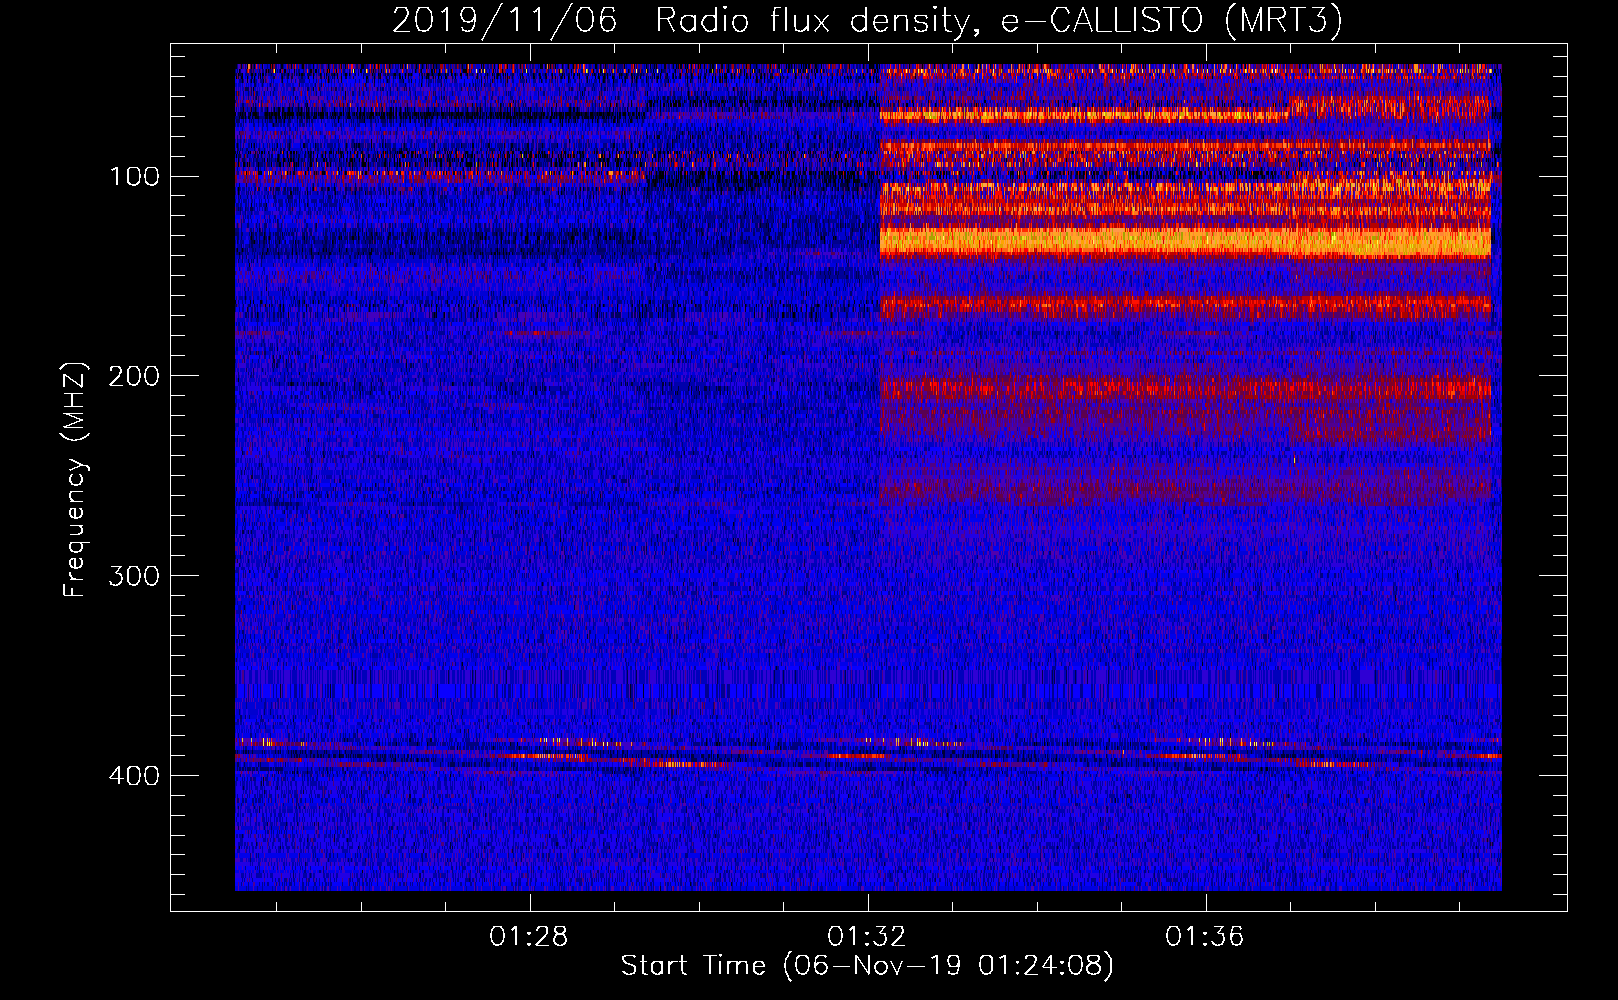
Task: Click the plot title '2019/11/06 Radio flux density, e-CALLISTO (MRT3)'
Action: click(x=867, y=20)
